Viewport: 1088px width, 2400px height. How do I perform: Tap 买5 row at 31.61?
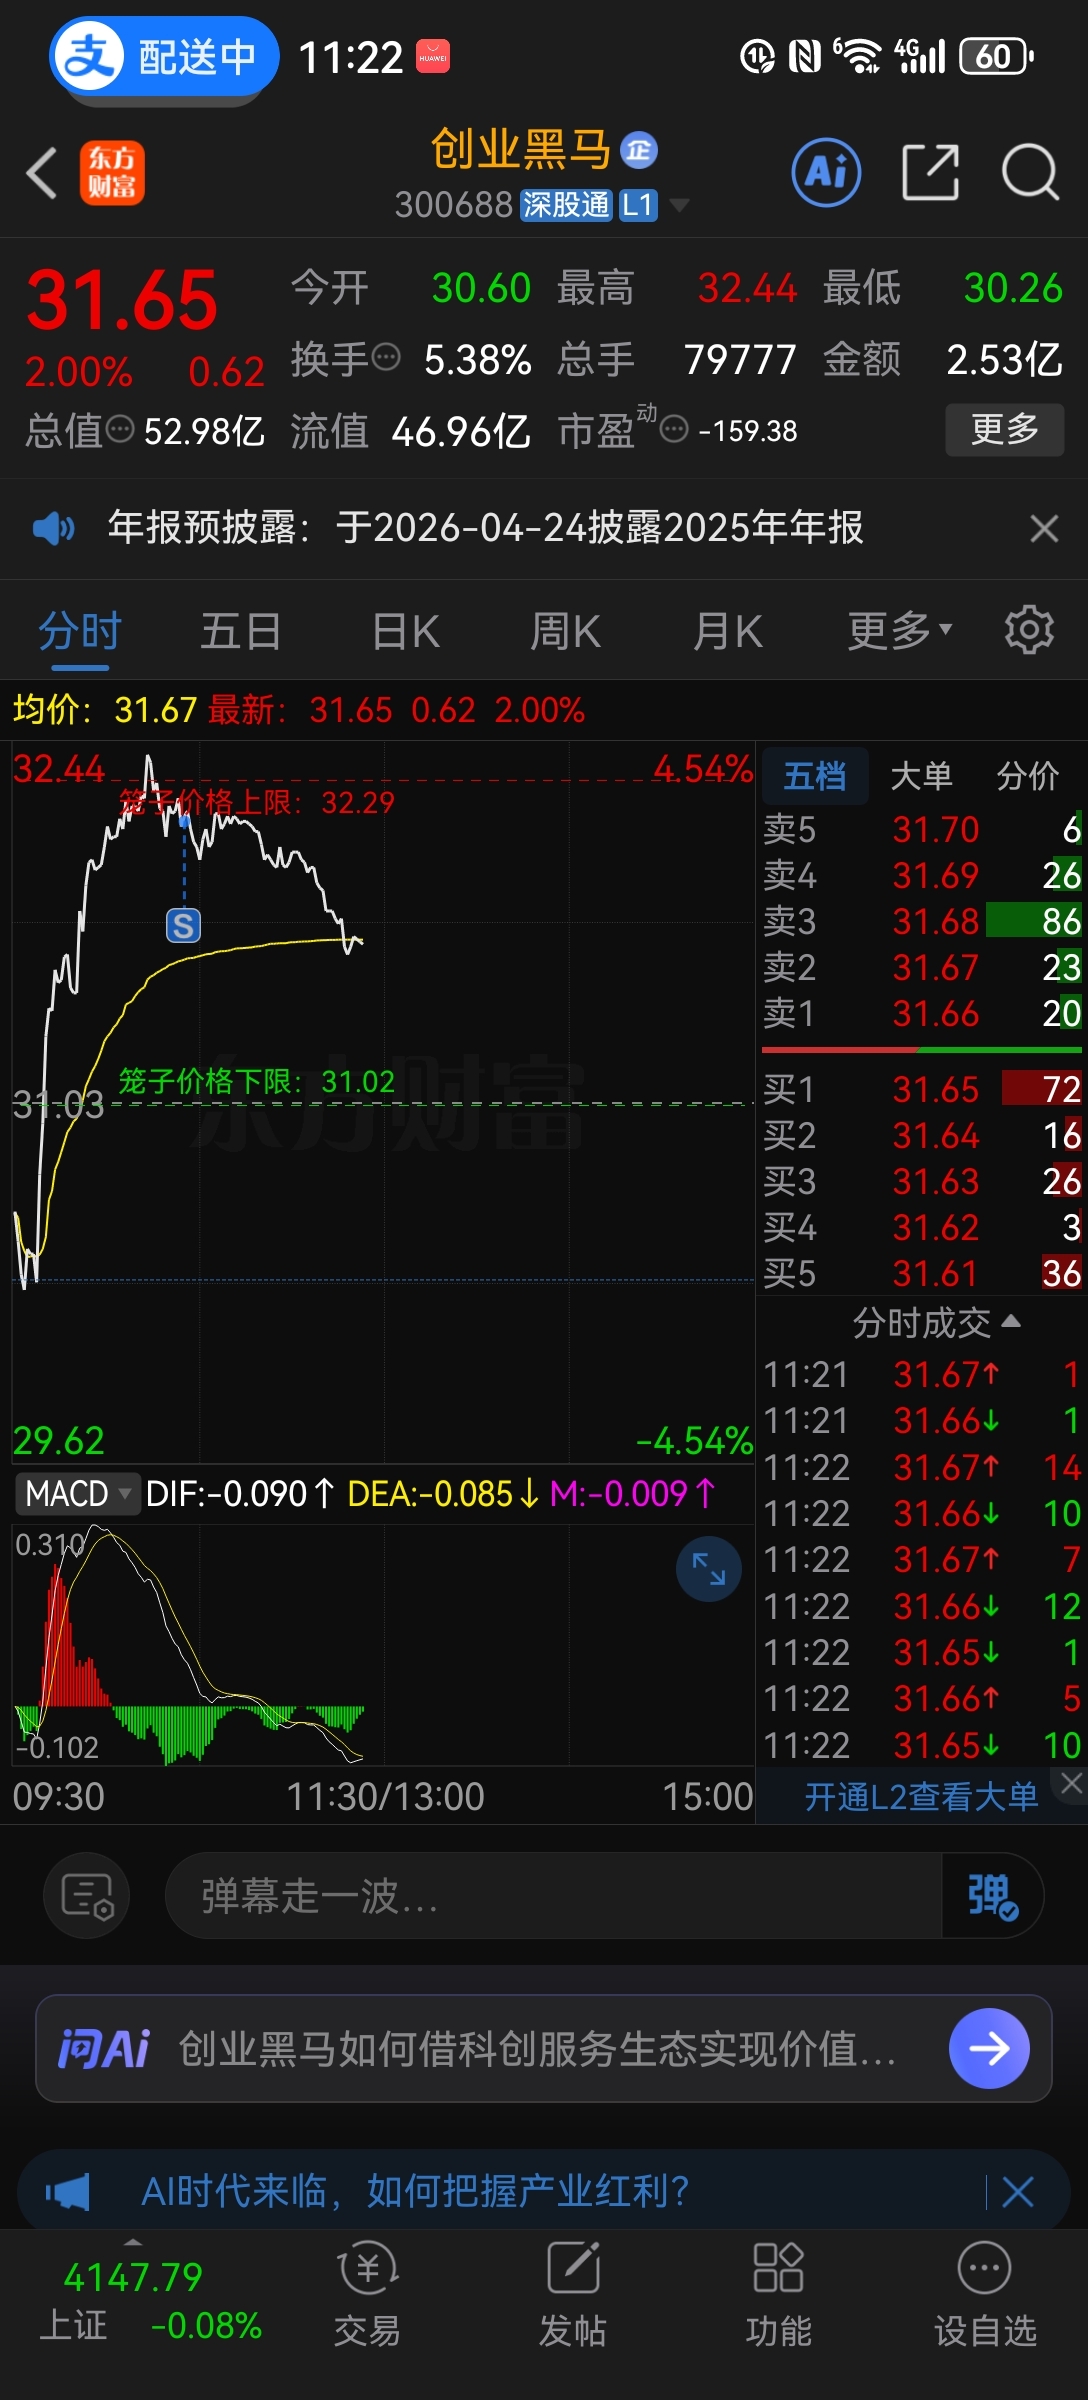pyautogui.click(x=922, y=1273)
